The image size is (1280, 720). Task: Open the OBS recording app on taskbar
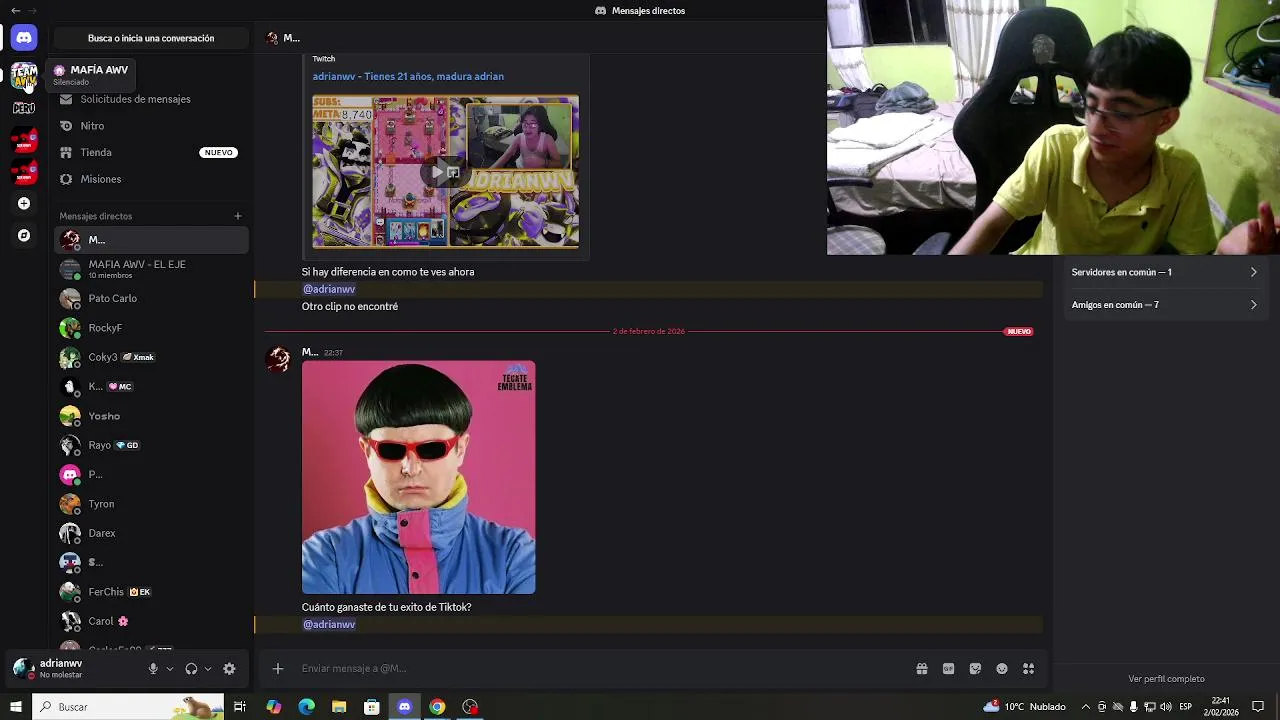click(470, 707)
